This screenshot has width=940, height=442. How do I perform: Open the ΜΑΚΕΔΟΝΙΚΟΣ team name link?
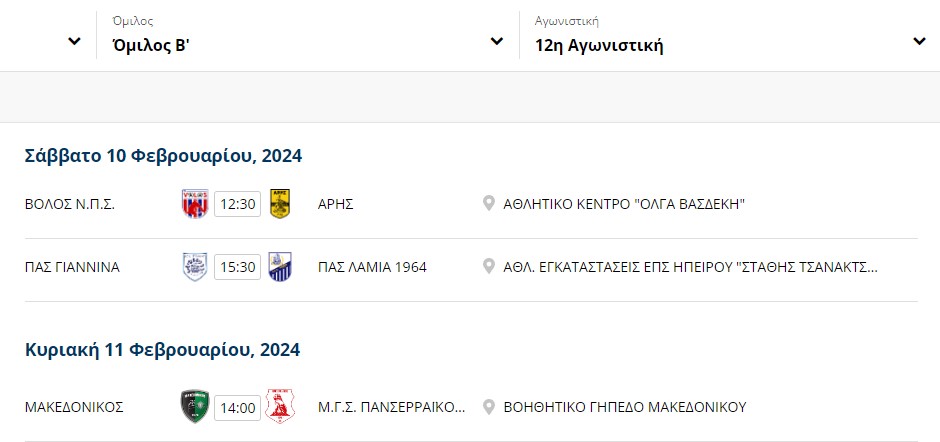point(74,408)
